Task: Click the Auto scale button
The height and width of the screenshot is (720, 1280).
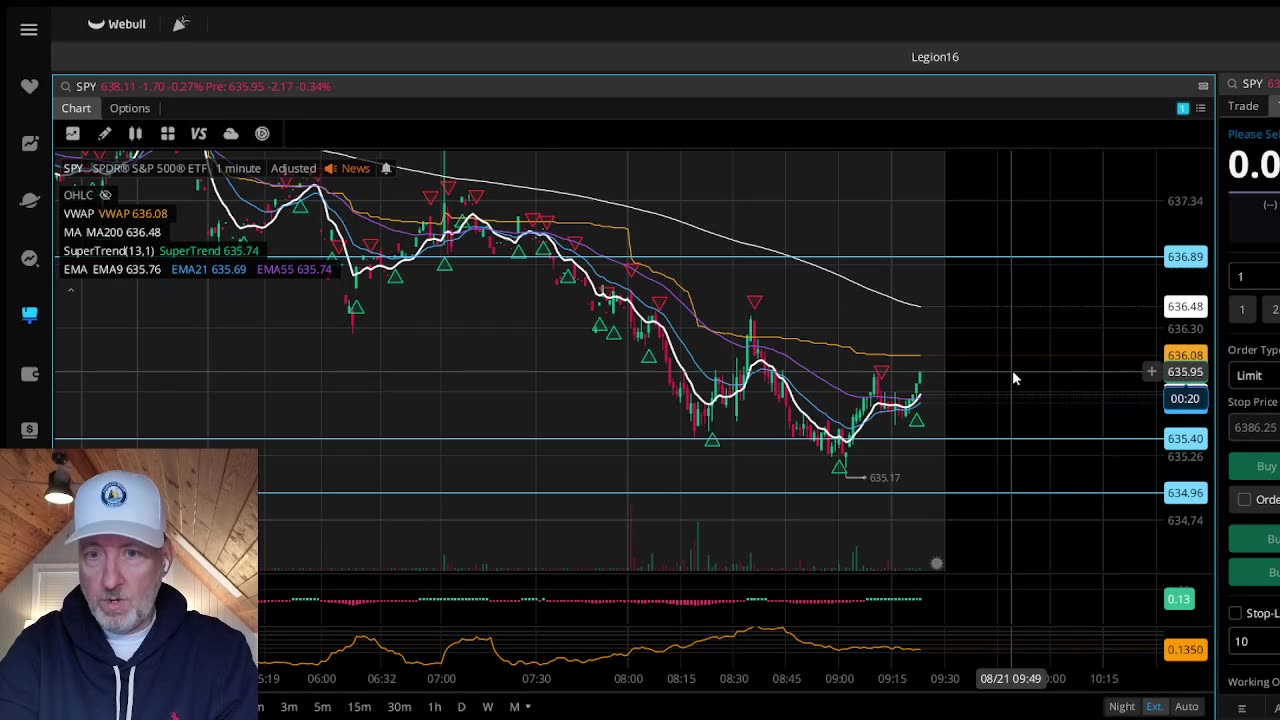Action: pos(1186,707)
